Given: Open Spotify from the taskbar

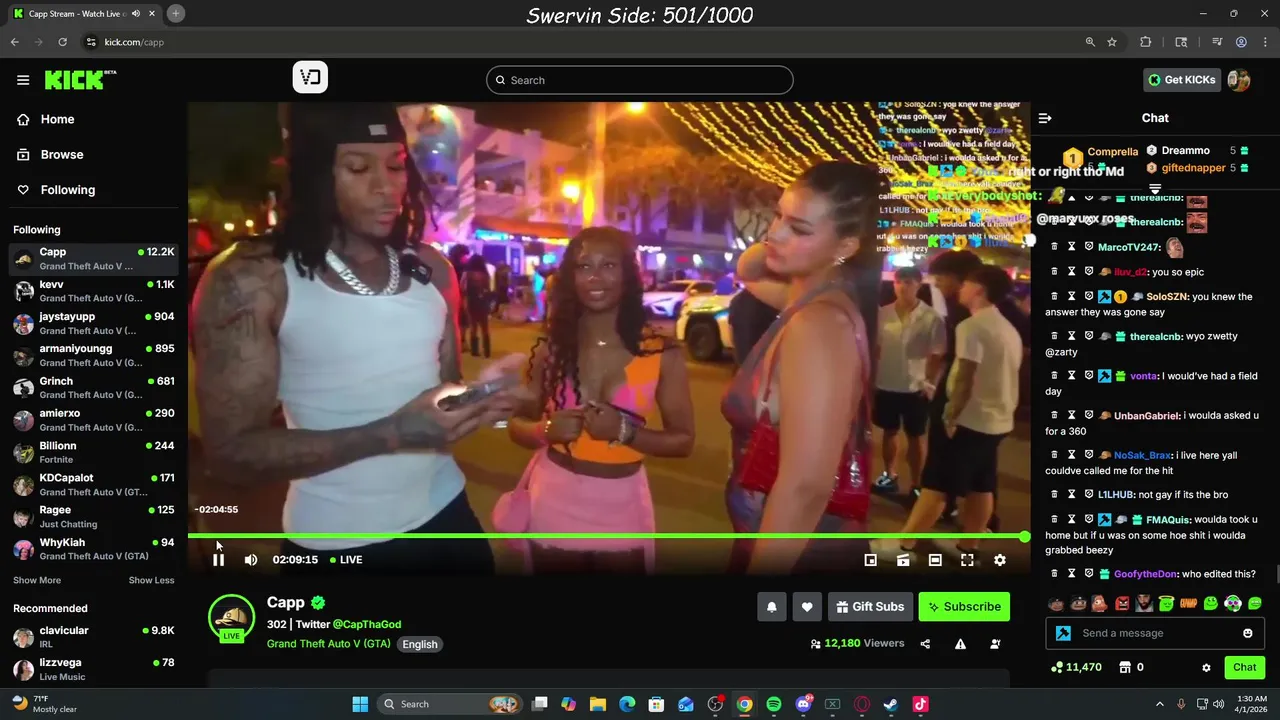Looking at the screenshot, I should (x=773, y=704).
